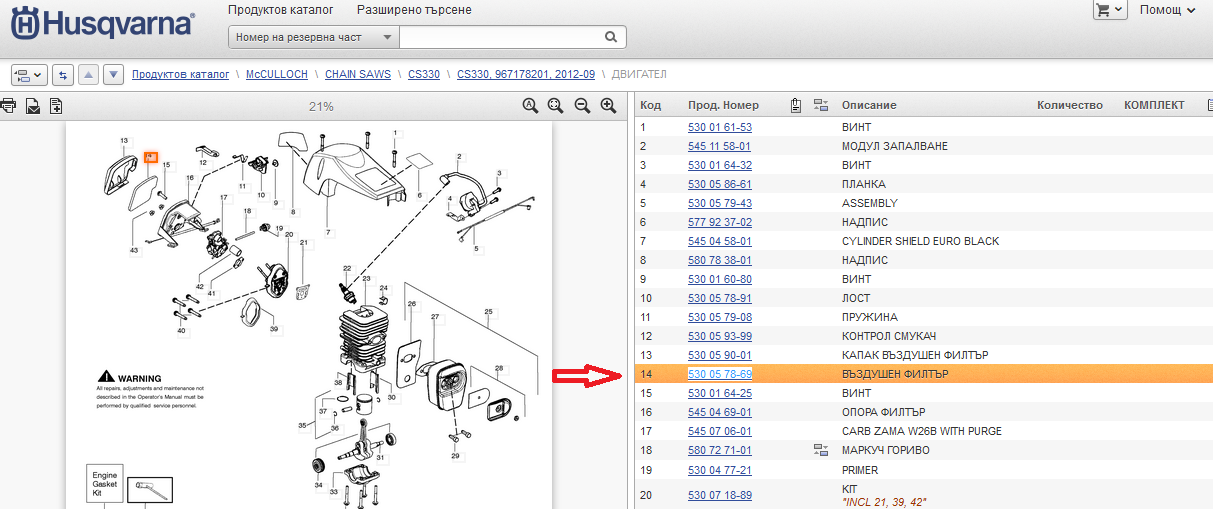The width and height of the screenshot is (1213, 509).
Task: Open the Помощ help menu
Action: pos(1168,10)
